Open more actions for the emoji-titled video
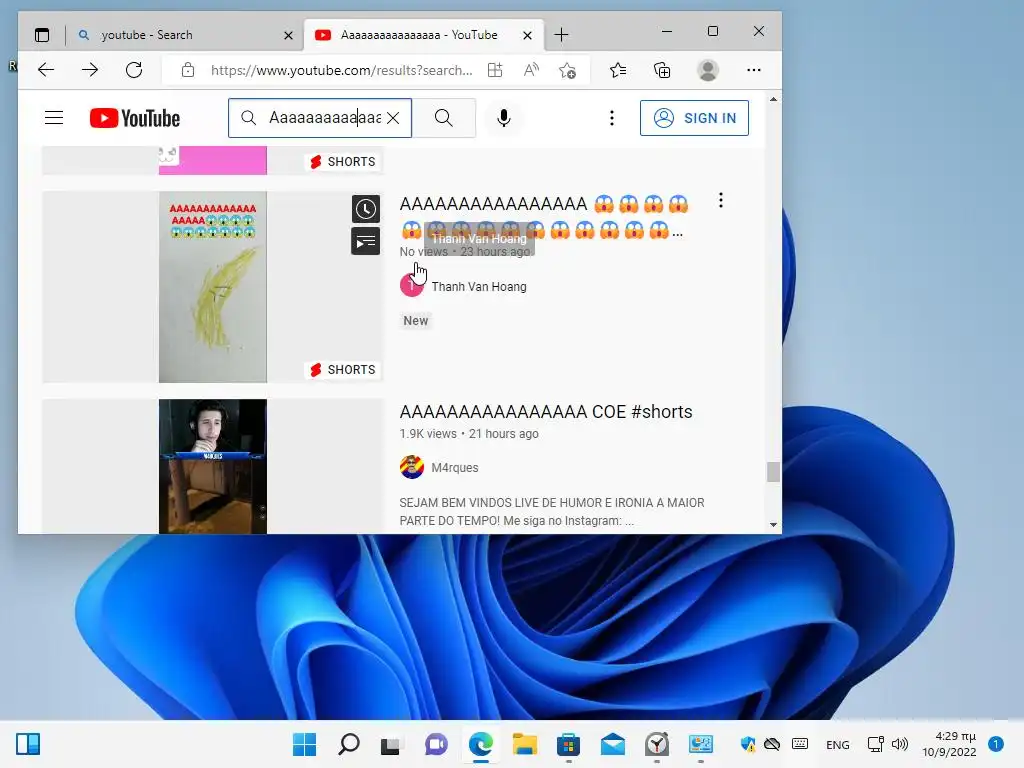This screenshot has width=1024, height=768. click(x=721, y=200)
